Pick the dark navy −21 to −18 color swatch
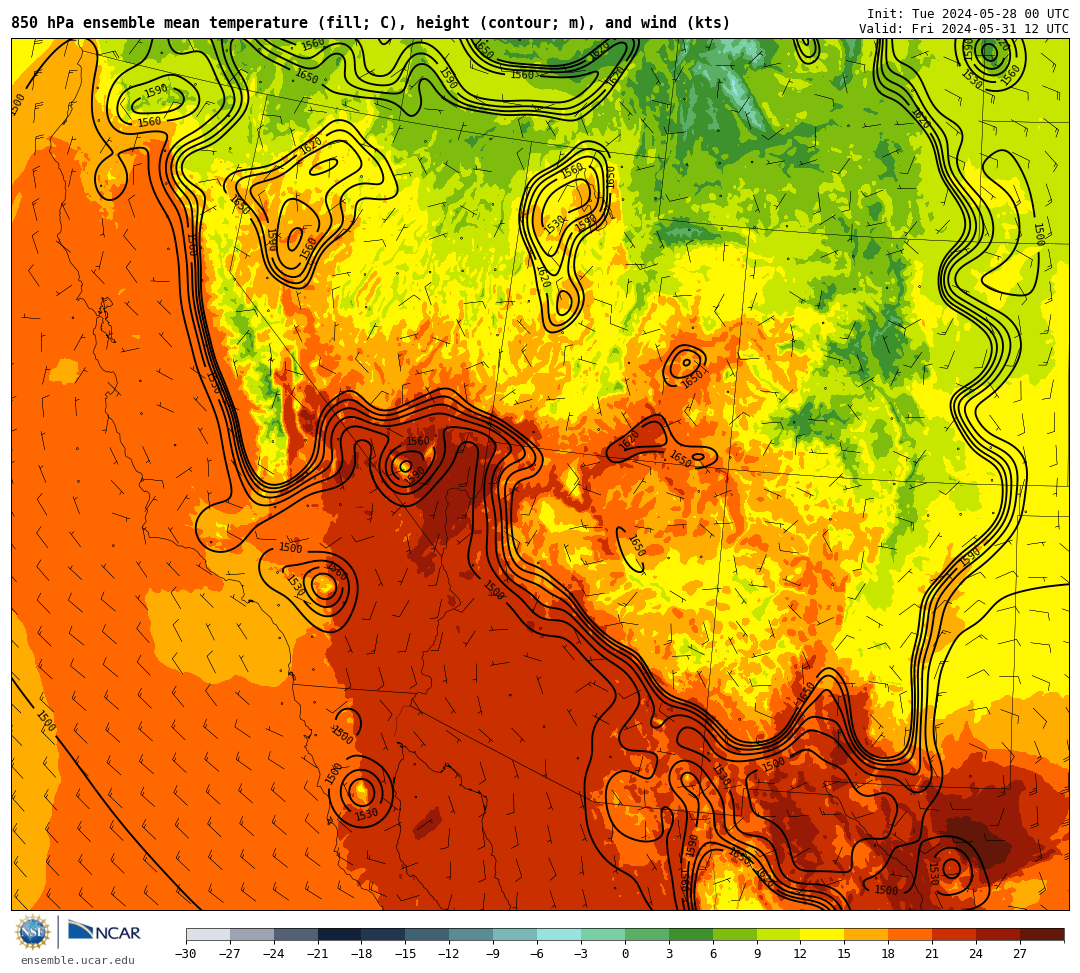Screen dimensions: 1080x973 pos(340,934)
